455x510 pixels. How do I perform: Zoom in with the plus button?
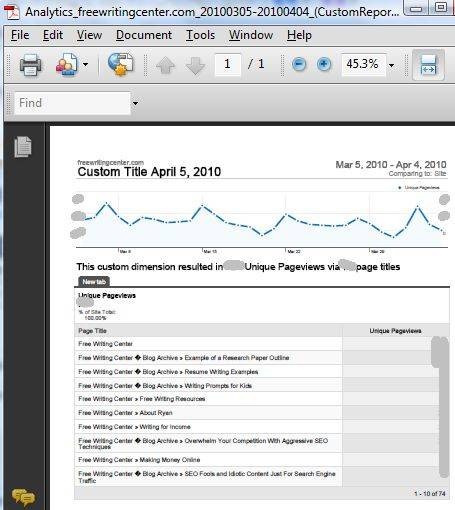[x=323, y=64]
